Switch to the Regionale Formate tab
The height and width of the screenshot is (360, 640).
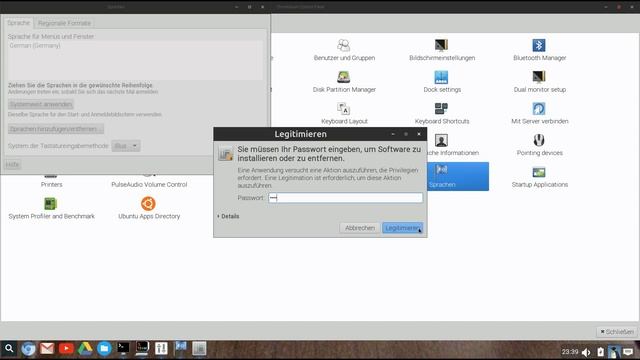pos(64,23)
